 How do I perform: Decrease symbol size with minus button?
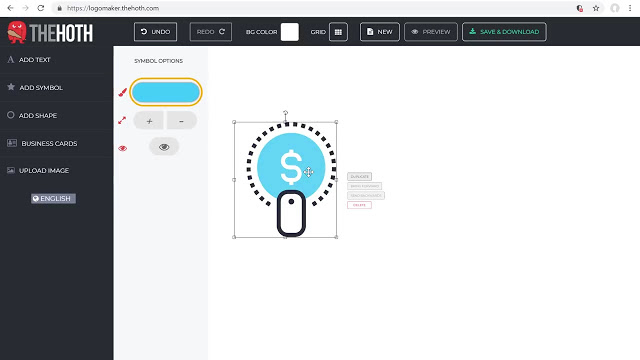(x=181, y=121)
